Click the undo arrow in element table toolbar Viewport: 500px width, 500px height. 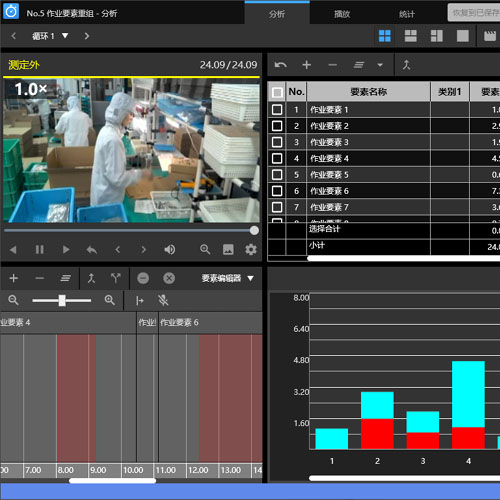(281, 65)
